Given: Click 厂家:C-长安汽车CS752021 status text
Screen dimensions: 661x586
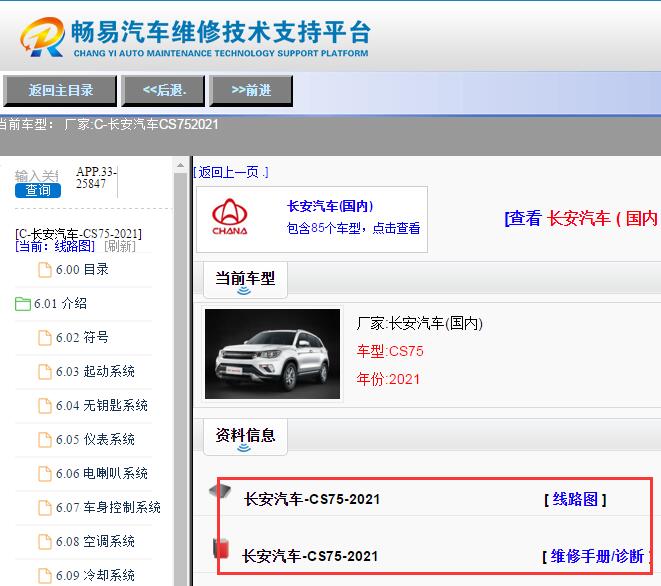Looking at the screenshot, I should (x=142, y=124).
